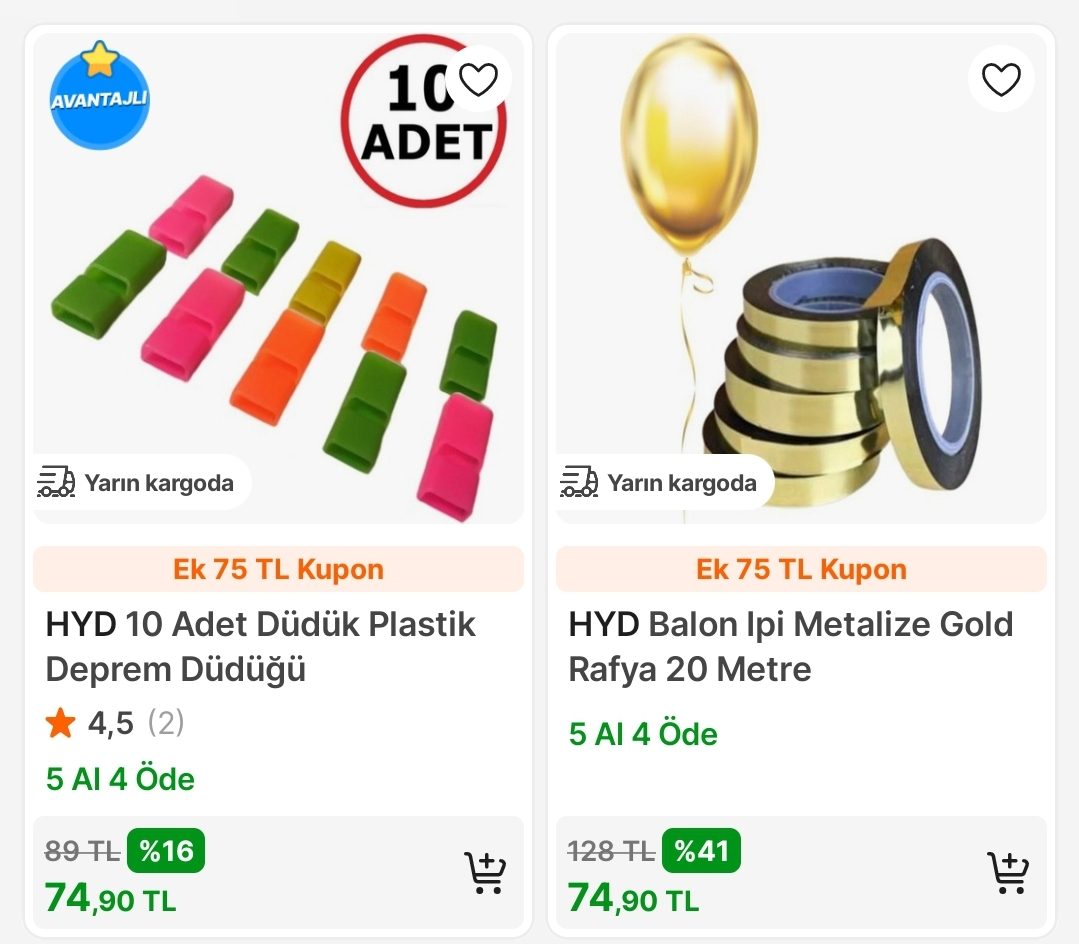Tap Ek 75 TL Kupon on ribbon card
Viewport: 1079px width, 944px height.
click(802, 569)
